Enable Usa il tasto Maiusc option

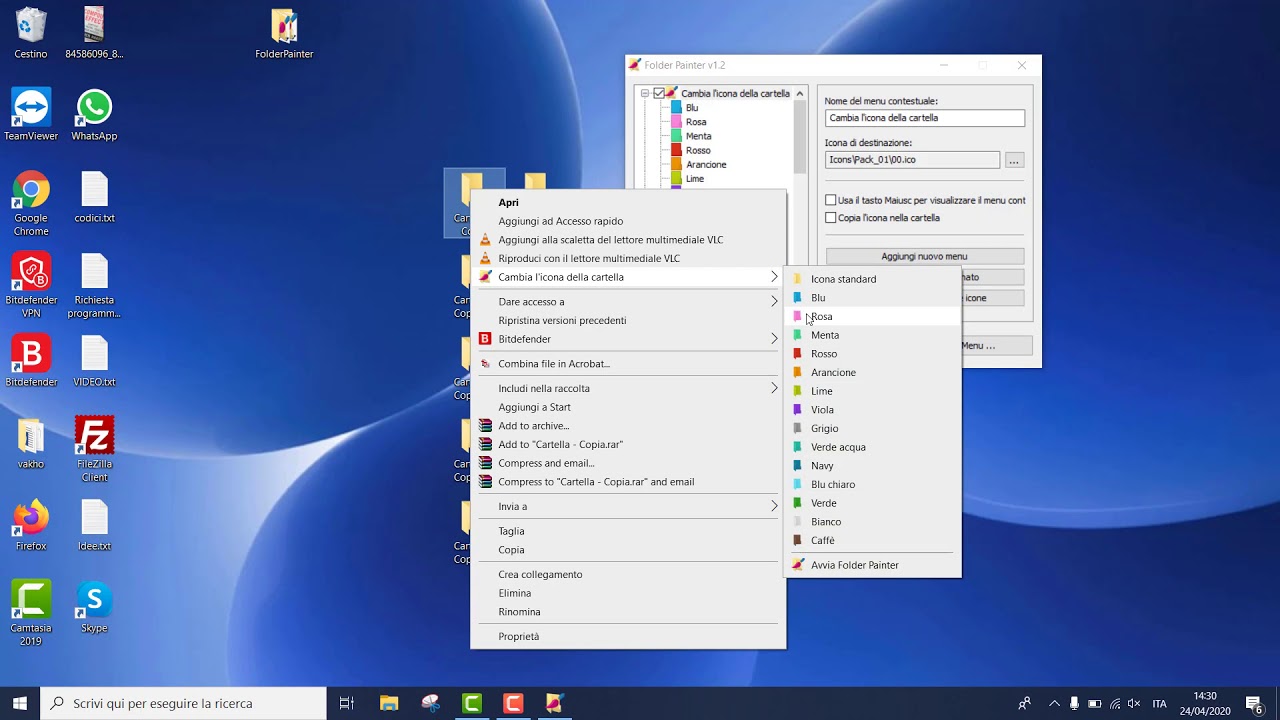click(830, 199)
